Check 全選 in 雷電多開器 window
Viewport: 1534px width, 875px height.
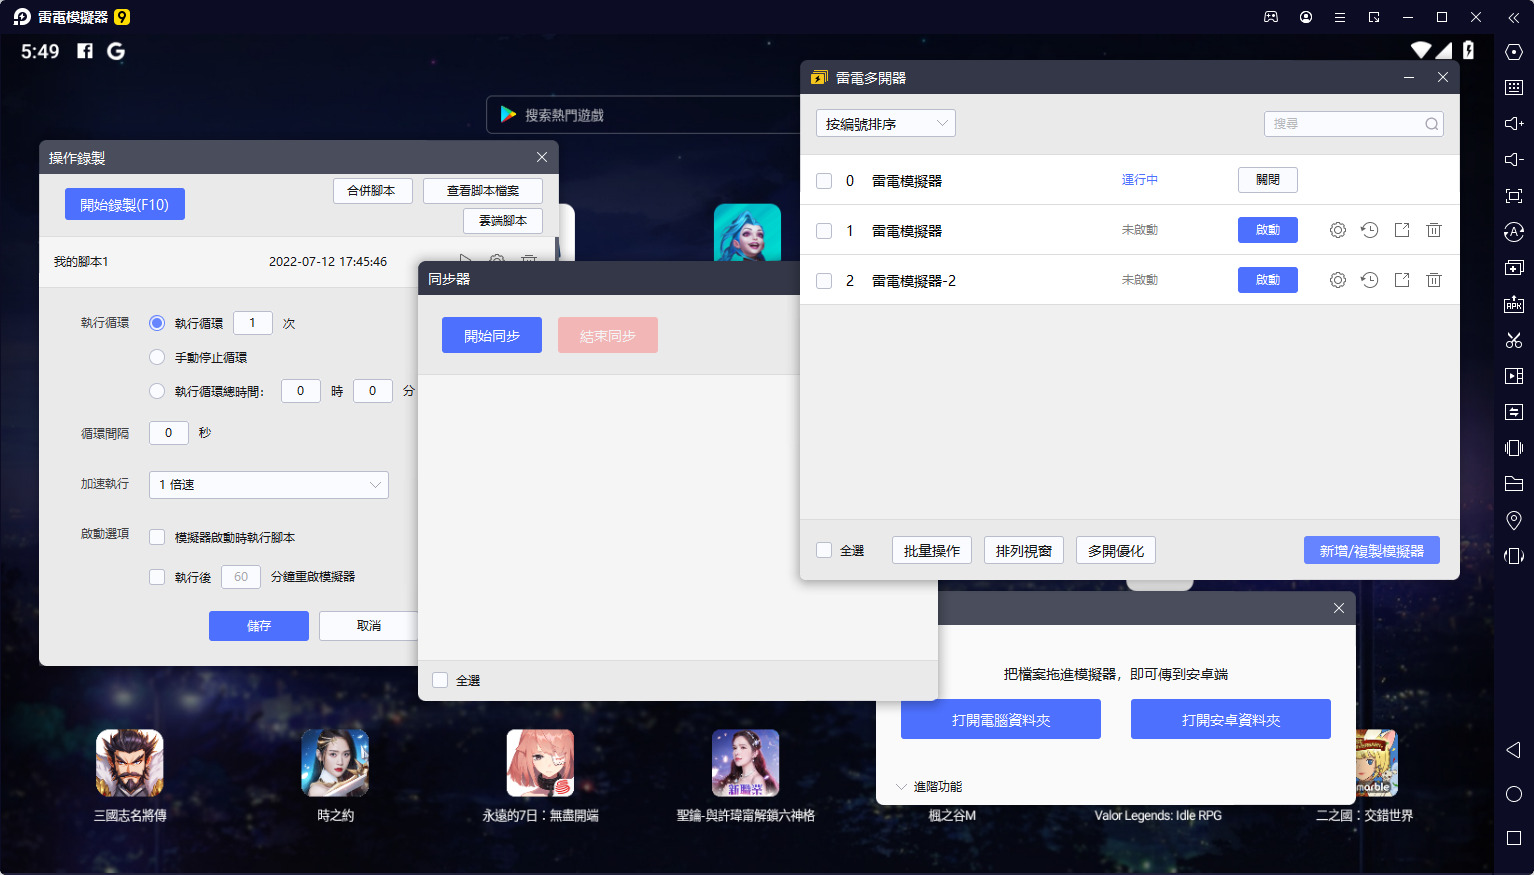pyautogui.click(x=824, y=550)
